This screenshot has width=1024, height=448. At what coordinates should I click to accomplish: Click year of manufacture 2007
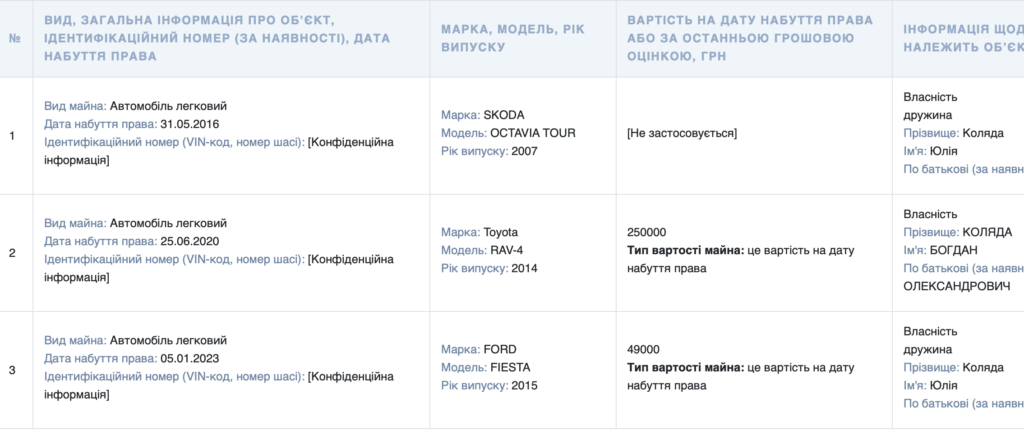click(x=524, y=152)
